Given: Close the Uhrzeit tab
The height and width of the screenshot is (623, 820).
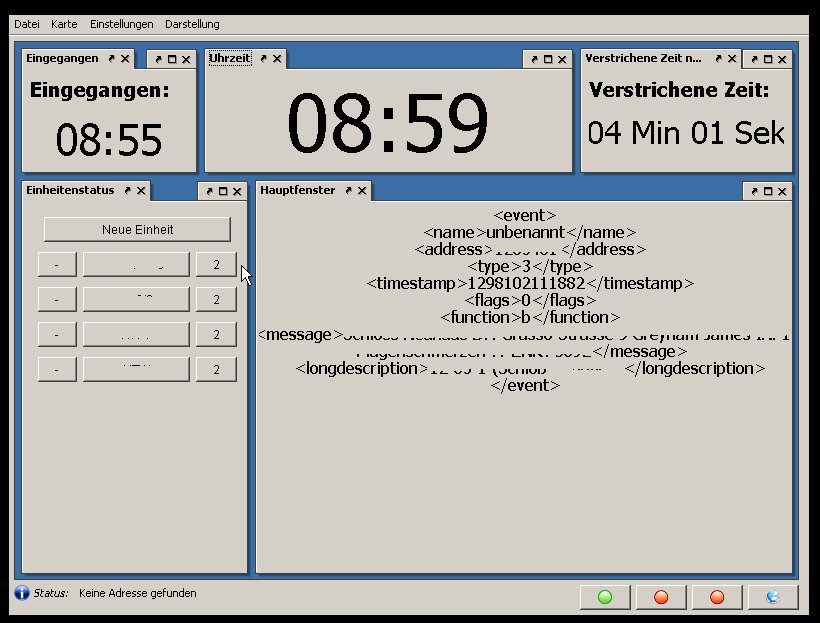Looking at the screenshot, I should pyautogui.click(x=276, y=59).
